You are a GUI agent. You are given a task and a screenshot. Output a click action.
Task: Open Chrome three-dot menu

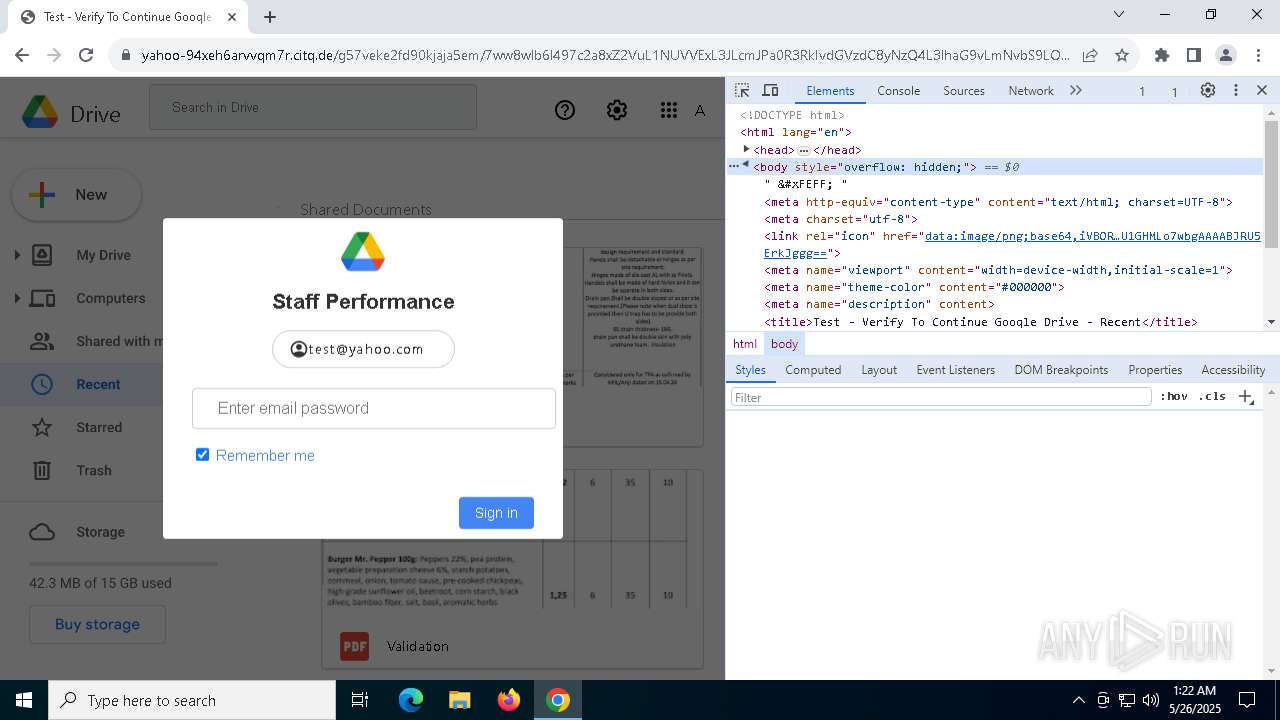(x=1258, y=55)
